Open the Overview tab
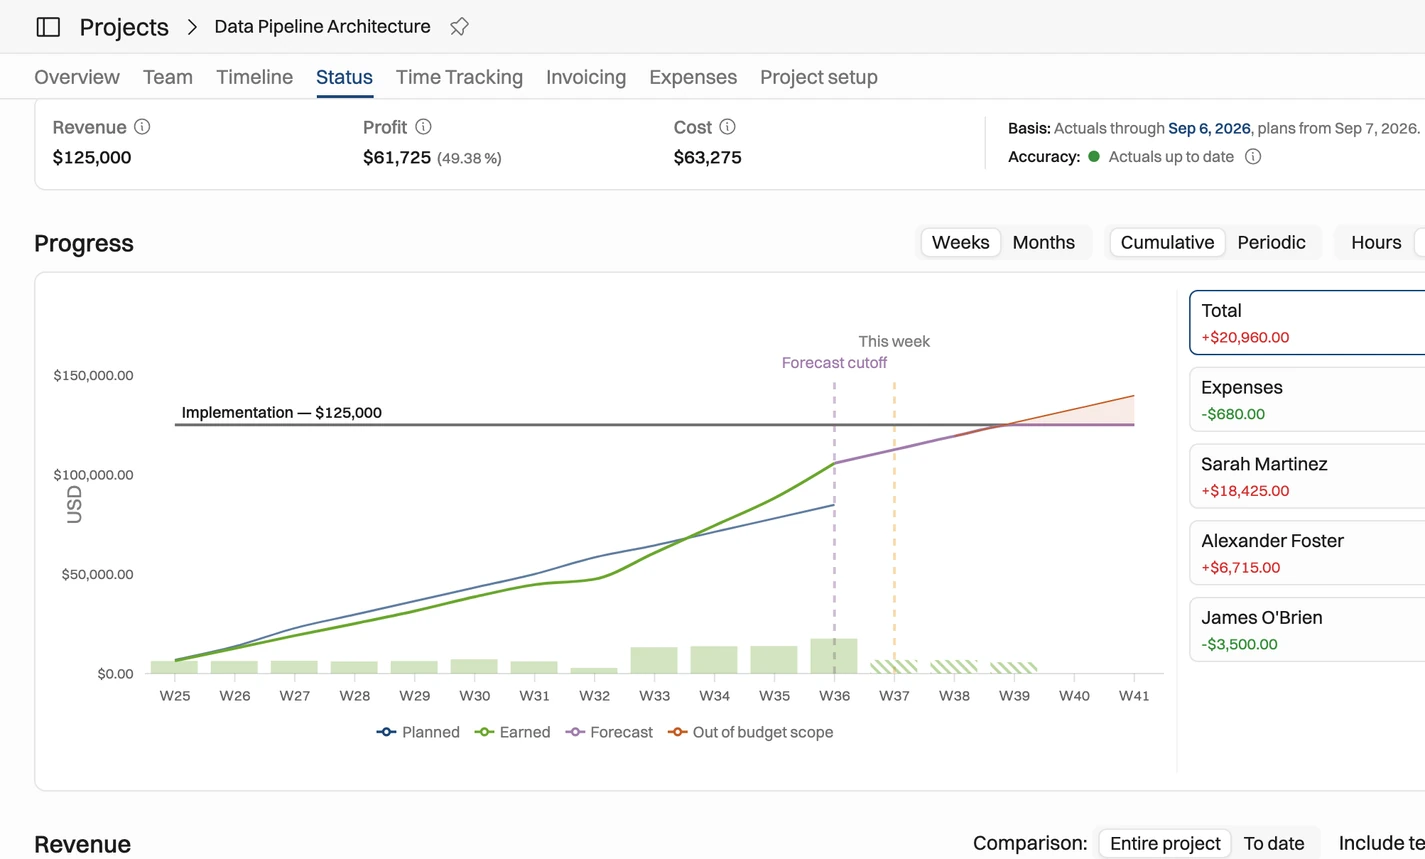This screenshot has height=859, width=1425. pos(77,77)
